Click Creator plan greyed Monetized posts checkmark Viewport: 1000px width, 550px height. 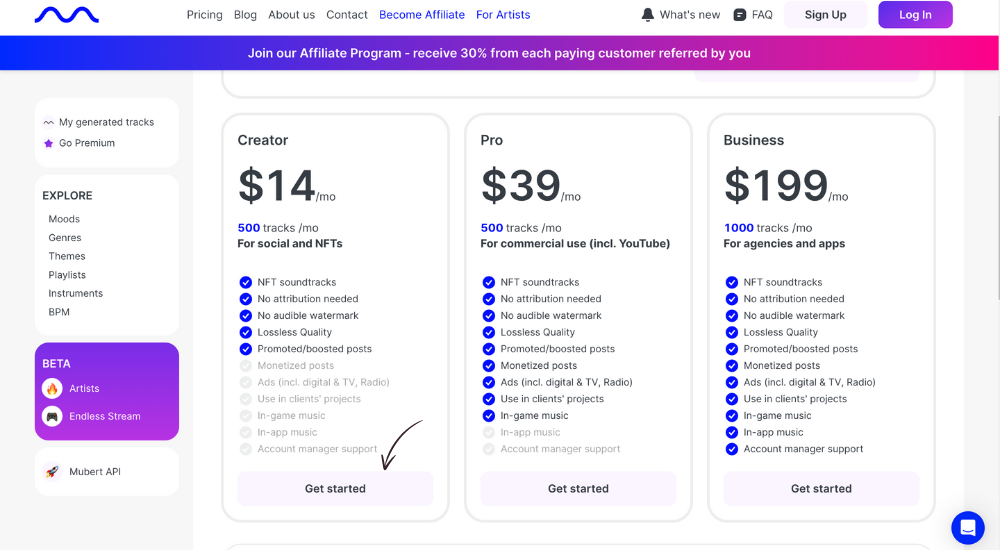(246, 366)
